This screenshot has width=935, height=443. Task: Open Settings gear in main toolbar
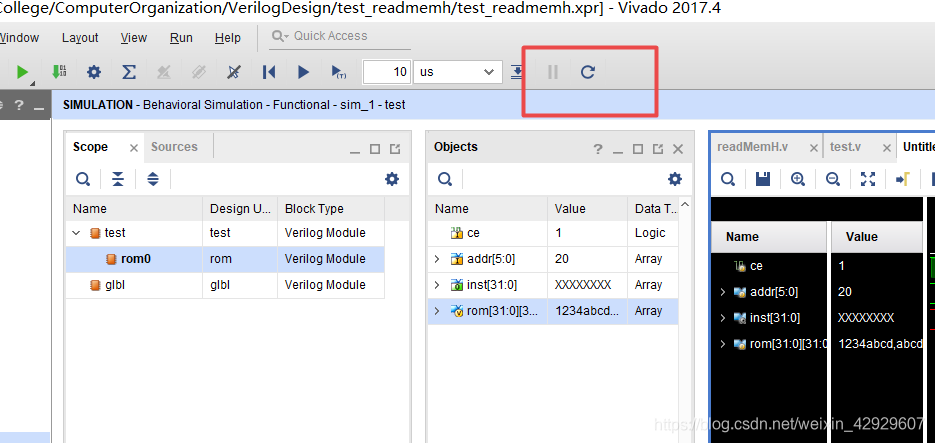94,72
